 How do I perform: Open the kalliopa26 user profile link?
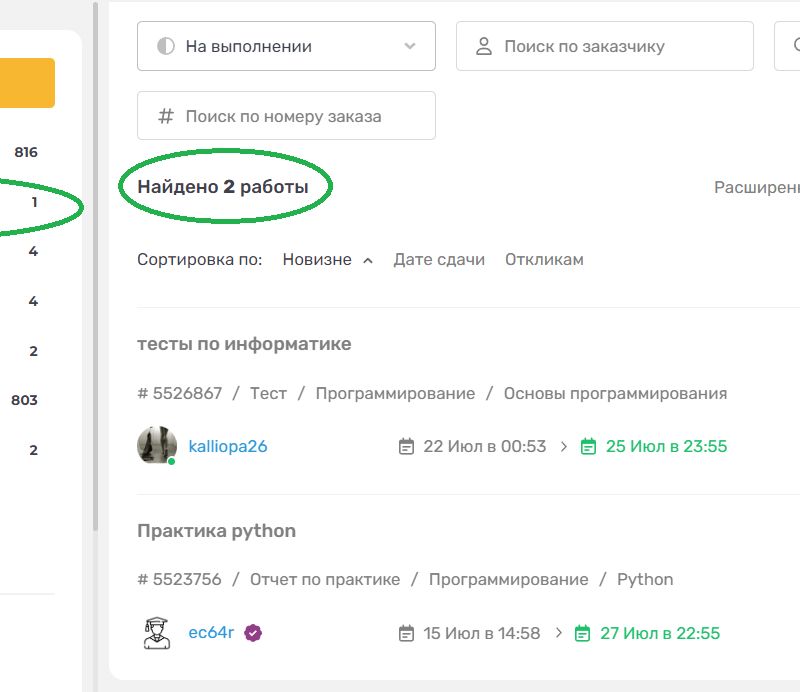coord(228,446)
